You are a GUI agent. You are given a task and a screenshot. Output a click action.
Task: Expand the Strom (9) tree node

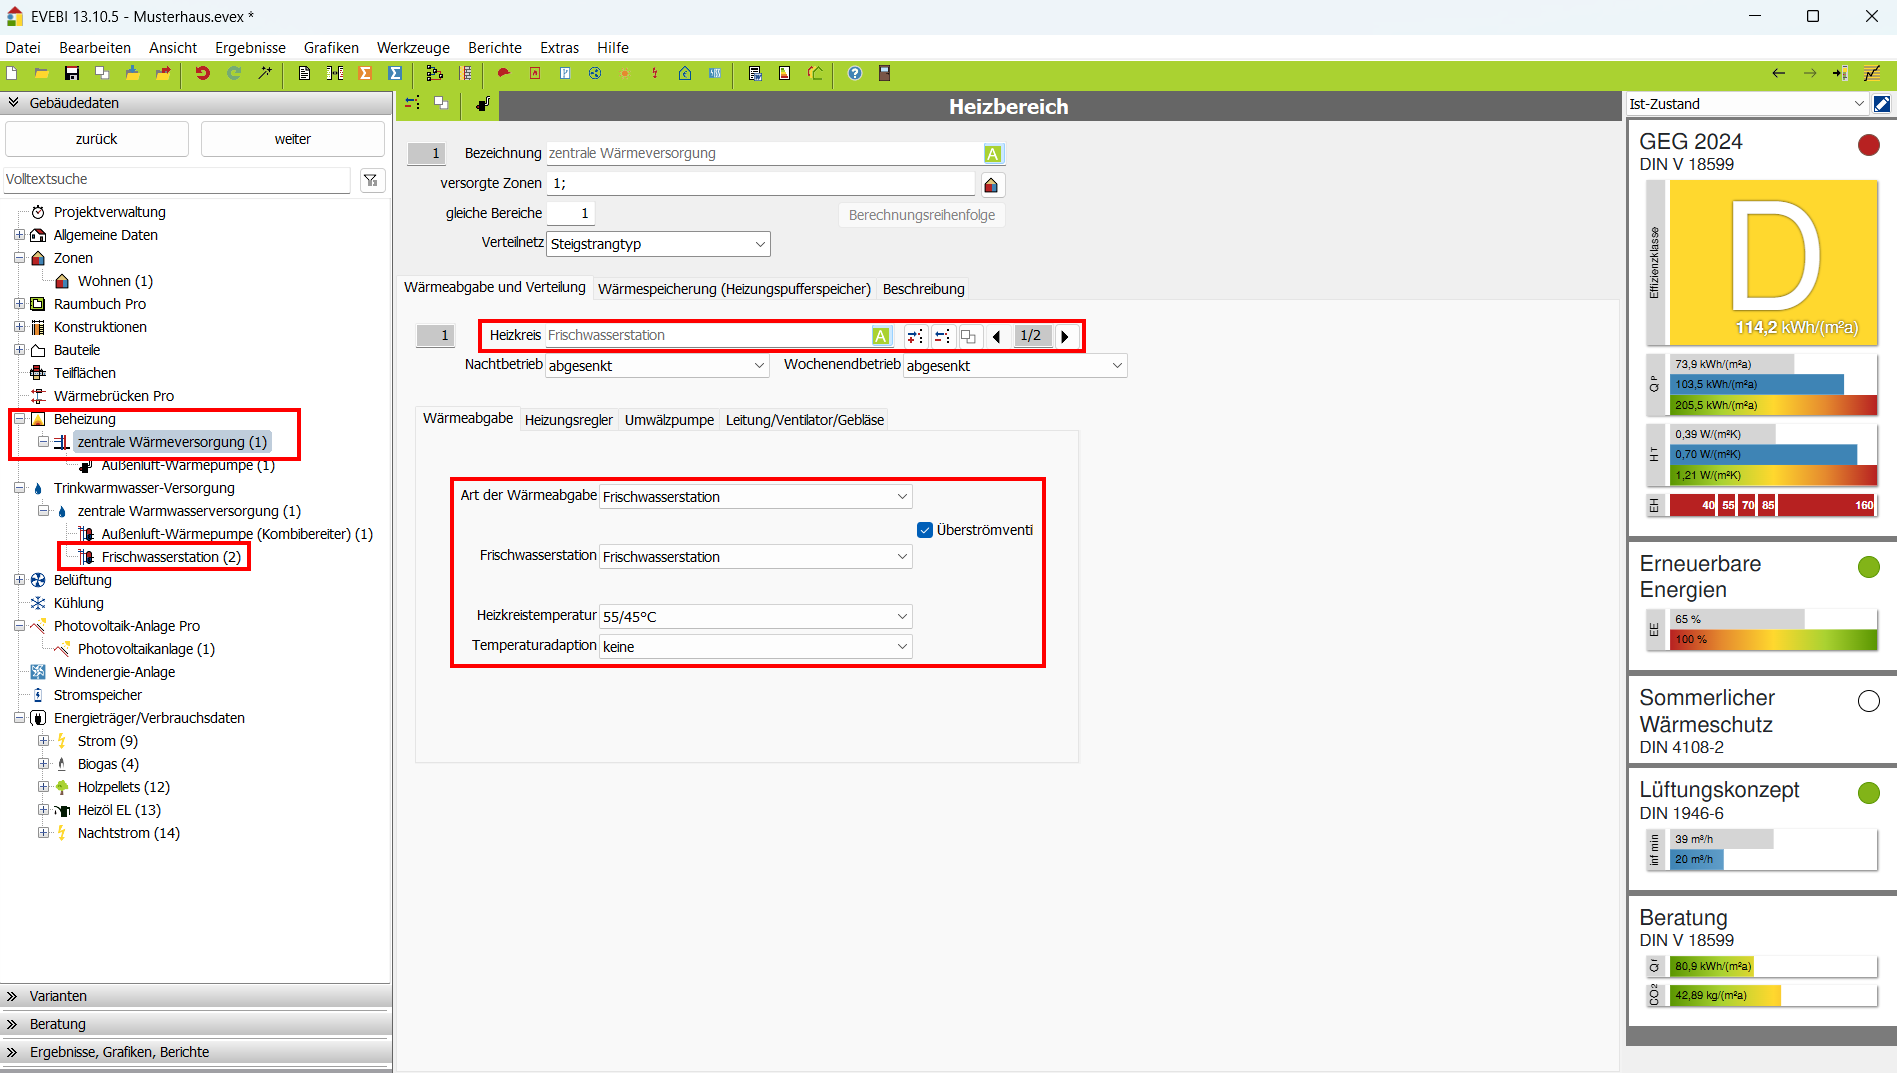coord(43,741)
